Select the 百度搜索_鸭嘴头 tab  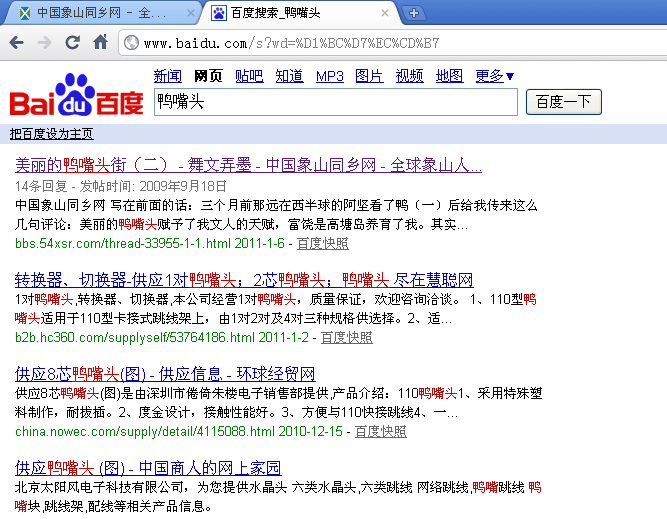(300, 13)
